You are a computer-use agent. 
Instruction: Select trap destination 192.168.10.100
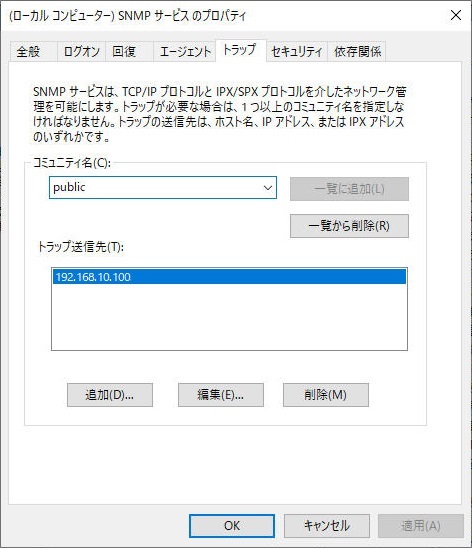(x=229, y=277)
